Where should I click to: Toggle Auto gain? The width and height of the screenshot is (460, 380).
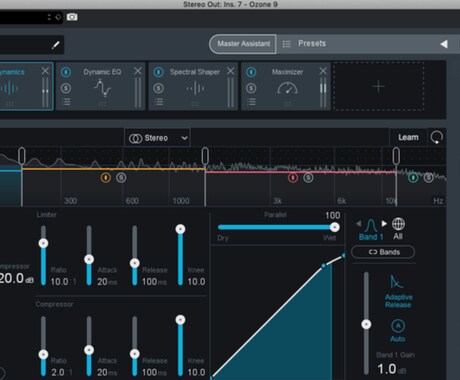point(398,330)
